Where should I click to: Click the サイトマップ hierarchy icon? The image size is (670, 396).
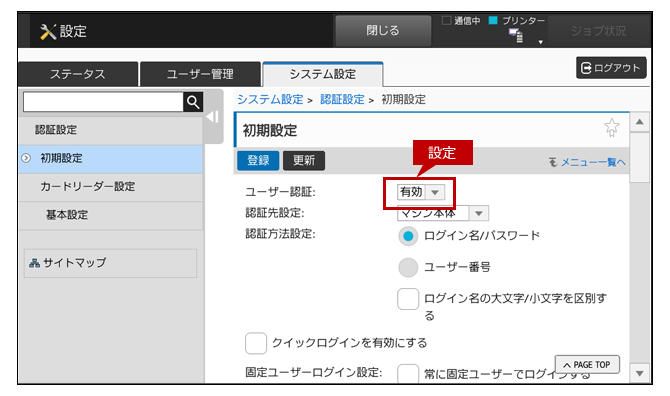tap(34, 263)
